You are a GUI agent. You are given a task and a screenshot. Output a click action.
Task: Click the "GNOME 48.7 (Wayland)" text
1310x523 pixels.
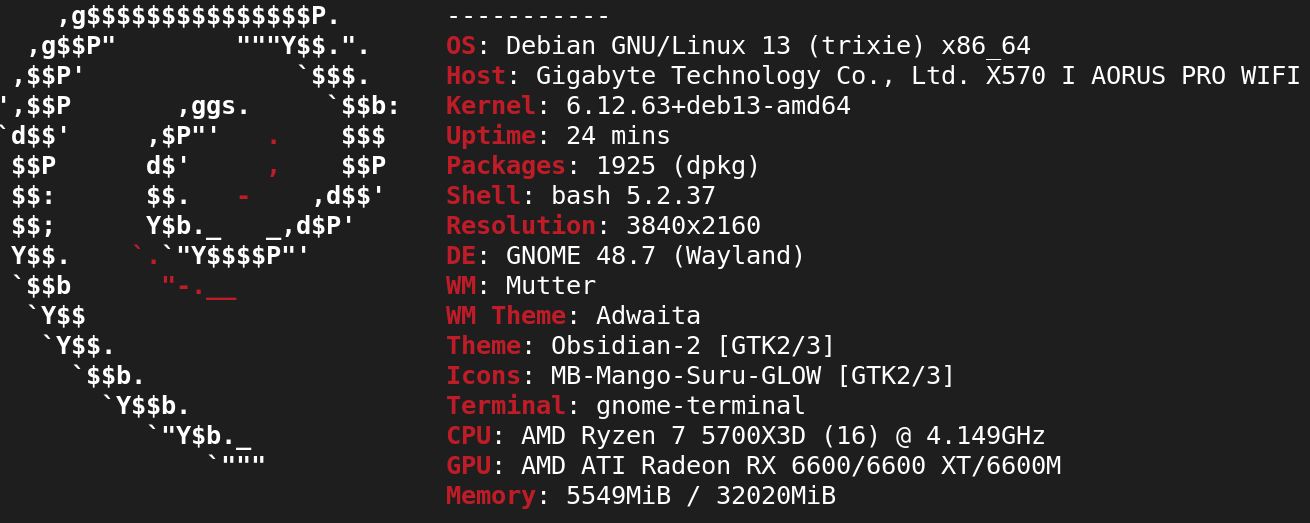655,256
